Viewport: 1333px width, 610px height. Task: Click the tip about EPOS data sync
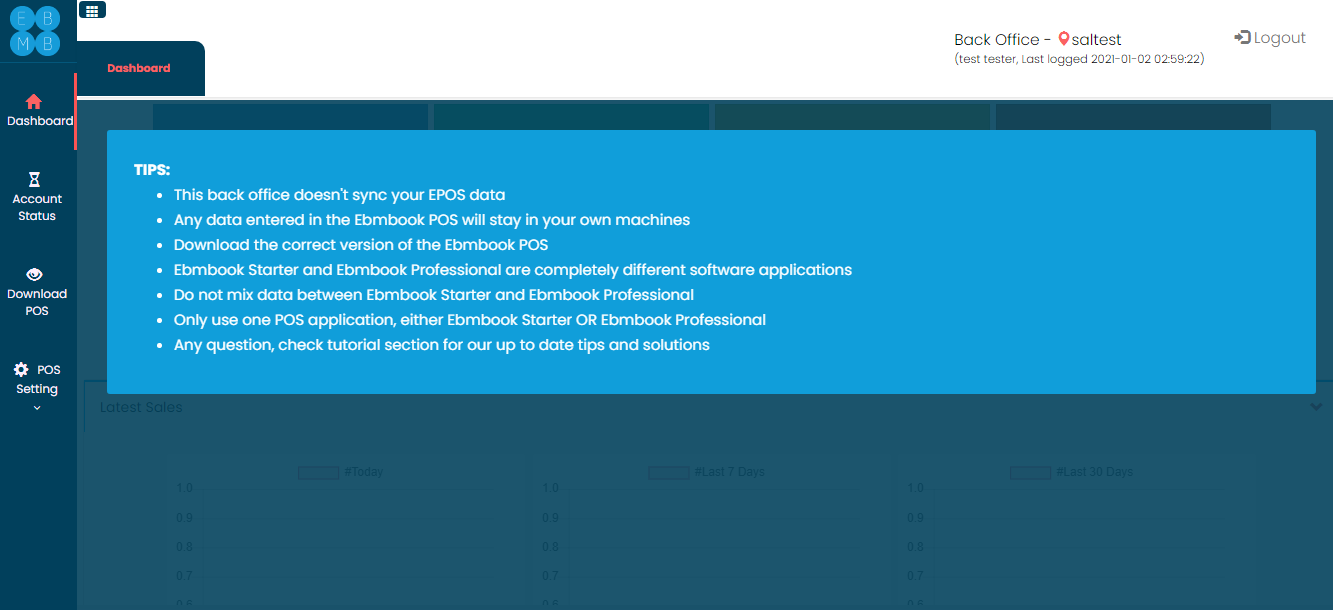pos(340,195)
